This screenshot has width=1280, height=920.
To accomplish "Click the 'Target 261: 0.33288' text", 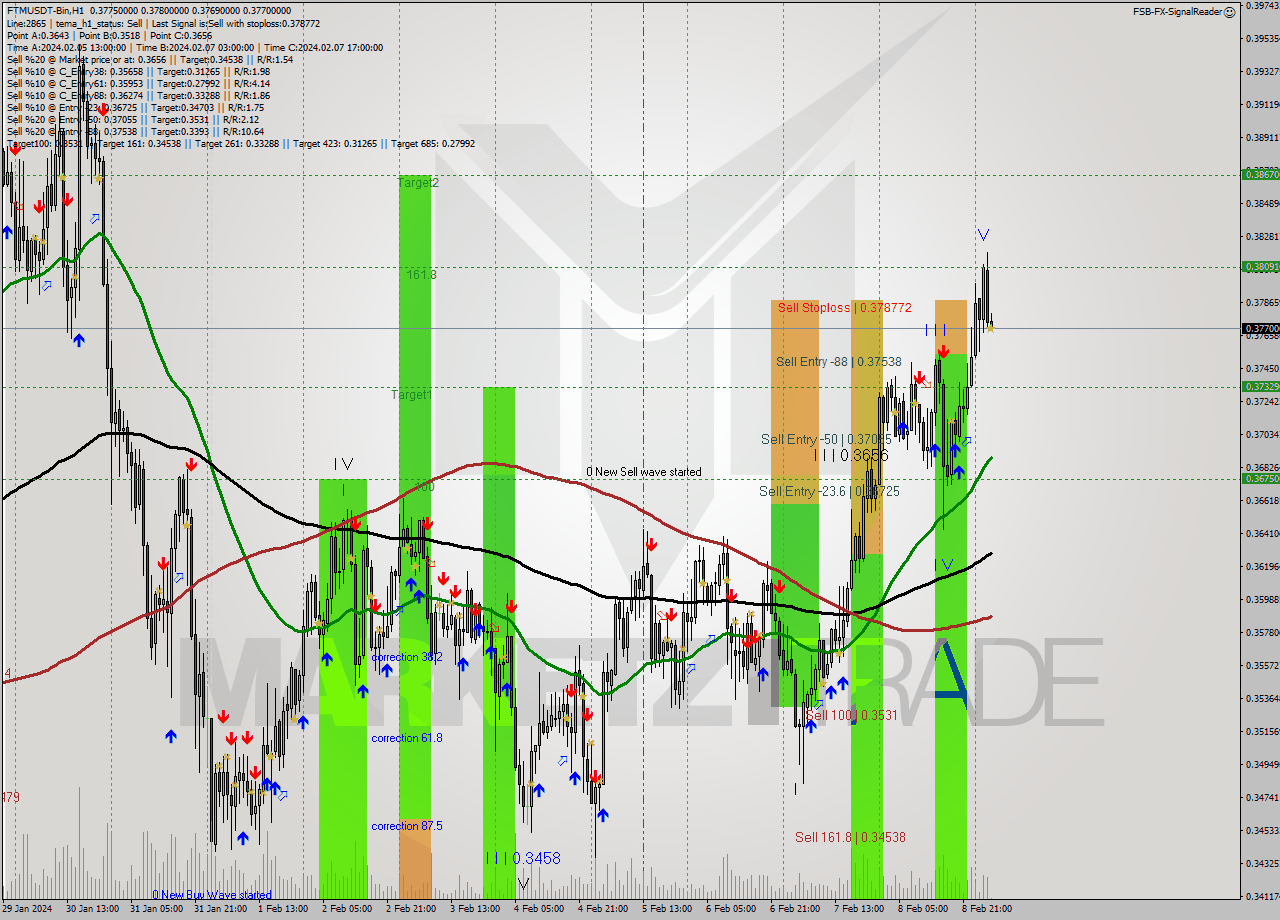I will click(x=237, y=143).
